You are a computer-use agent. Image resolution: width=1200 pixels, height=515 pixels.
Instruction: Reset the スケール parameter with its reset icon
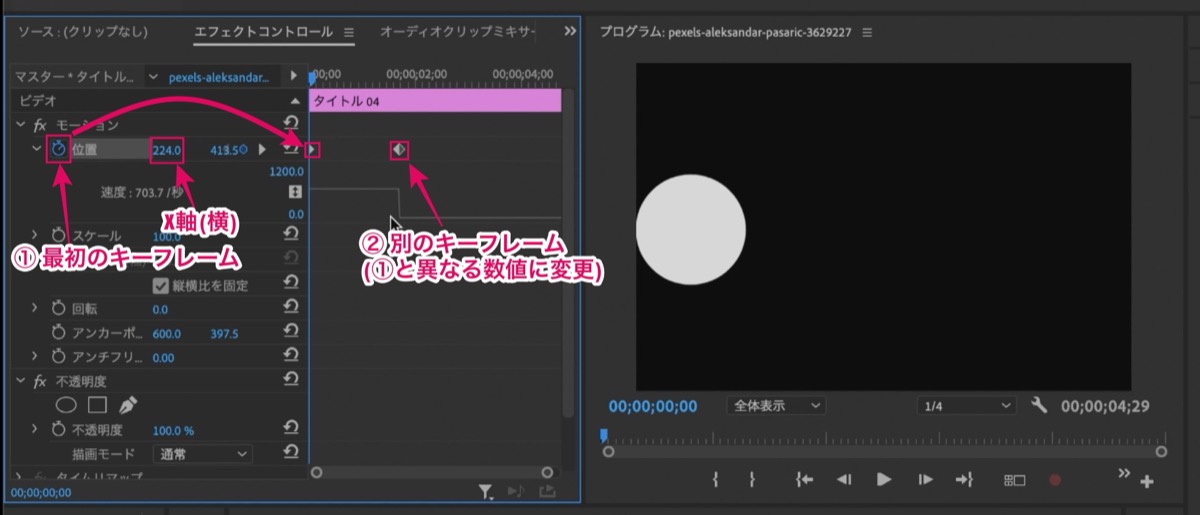(290, 233)
